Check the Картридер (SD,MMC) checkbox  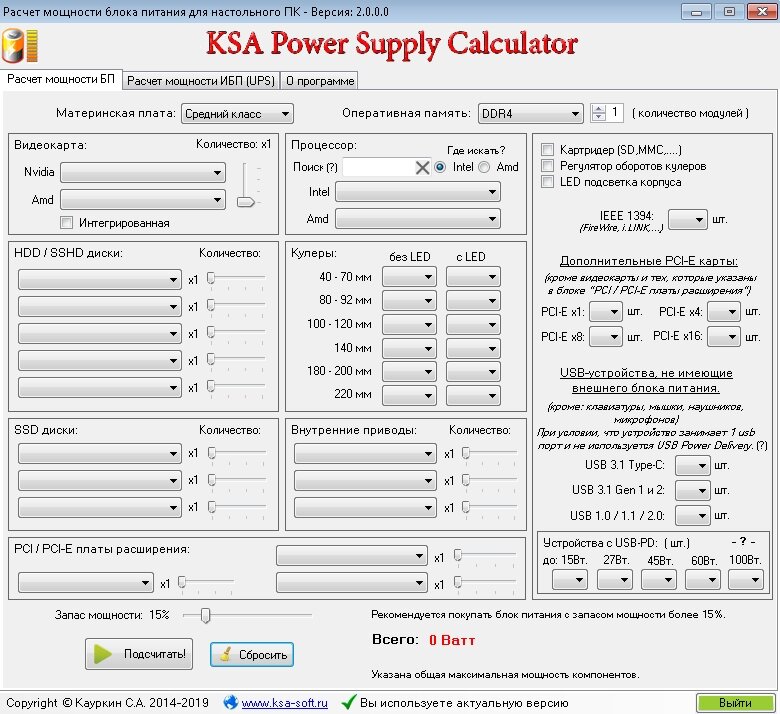click(547, 149)
